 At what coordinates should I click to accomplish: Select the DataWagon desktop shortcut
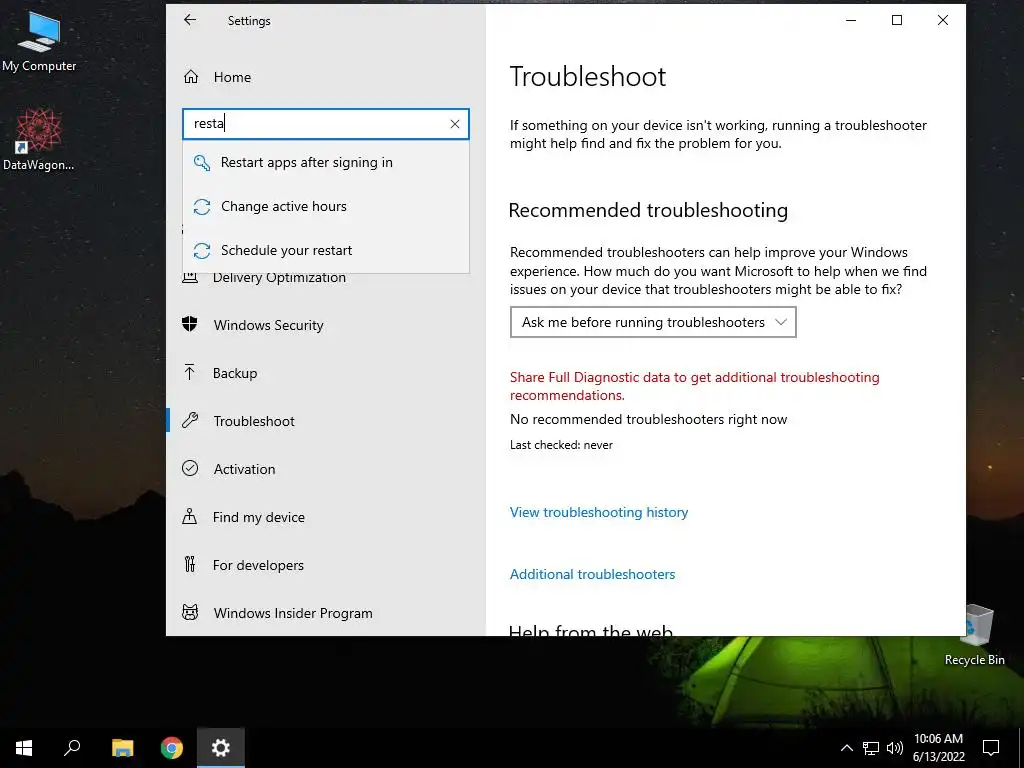click(x=39, y=140)
